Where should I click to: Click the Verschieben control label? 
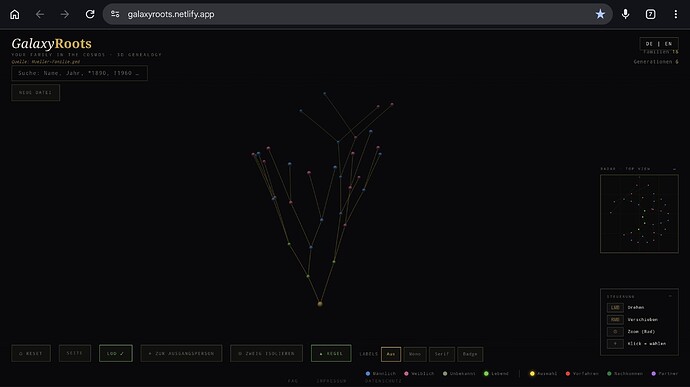pyautogui.click(x=642, y=320)
